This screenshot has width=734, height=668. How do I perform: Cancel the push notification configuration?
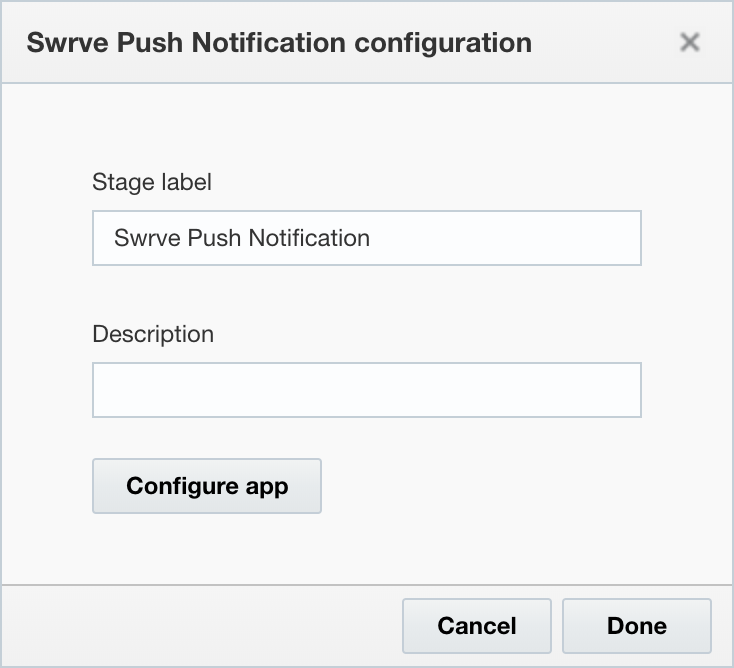pos(477,626)
